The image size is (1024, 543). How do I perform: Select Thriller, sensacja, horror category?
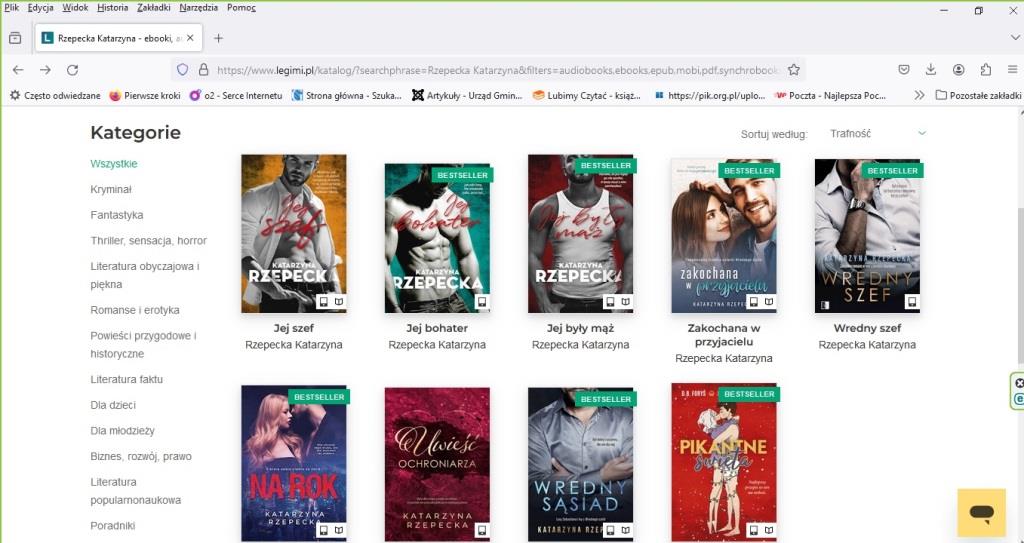pos(148,240)
